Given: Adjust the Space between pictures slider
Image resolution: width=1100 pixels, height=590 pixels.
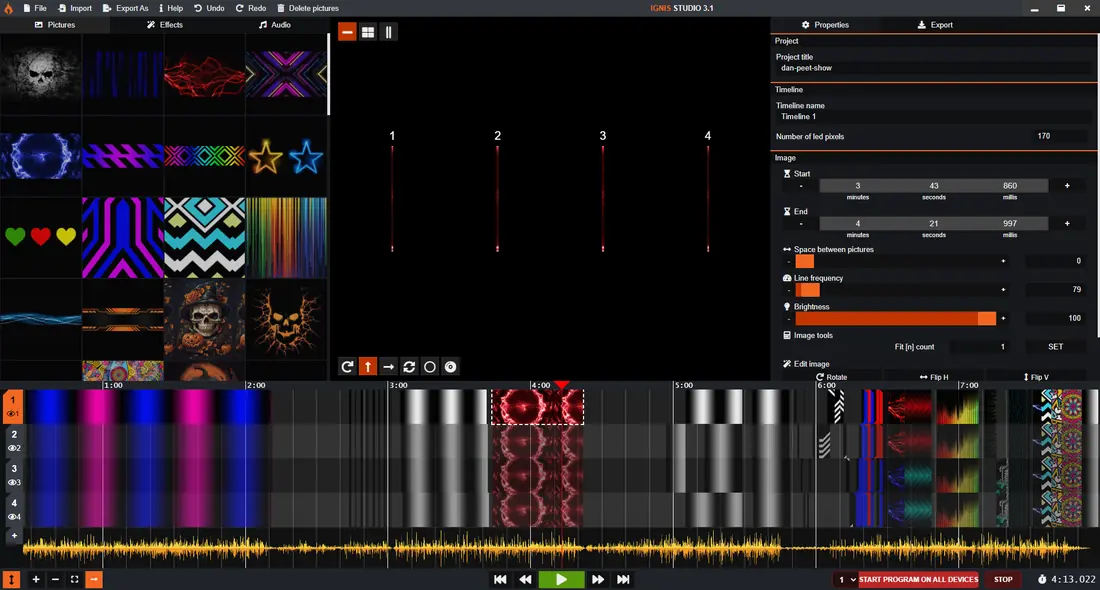Looking at the screenshot, I should pyautogui.click(x=895, y=261).
